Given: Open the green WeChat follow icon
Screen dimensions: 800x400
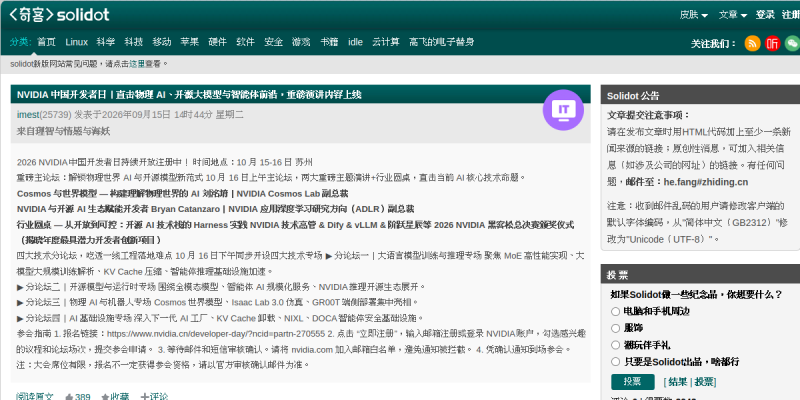Looking at the screenshot, I should 792,43.
